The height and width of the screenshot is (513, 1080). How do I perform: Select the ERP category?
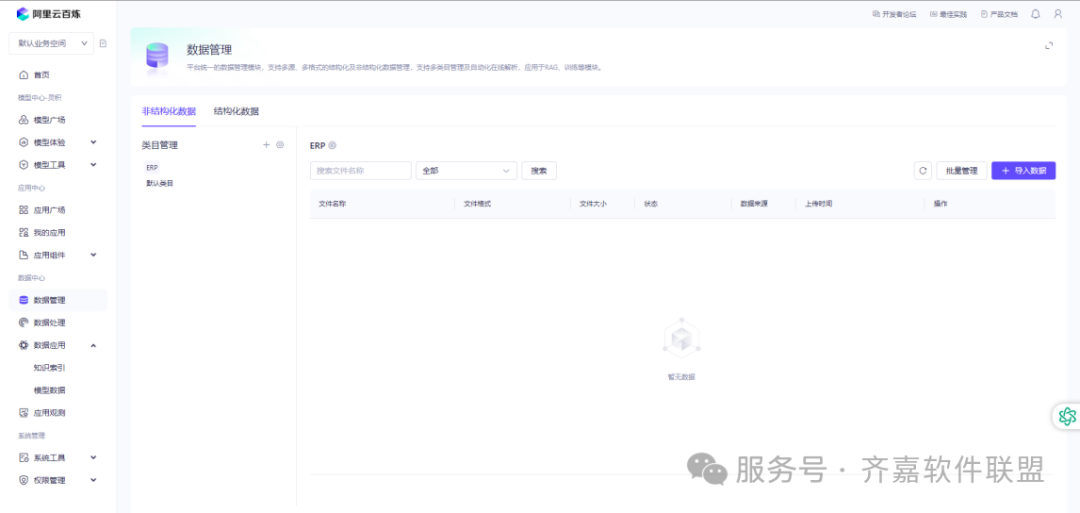click(152, 167)
